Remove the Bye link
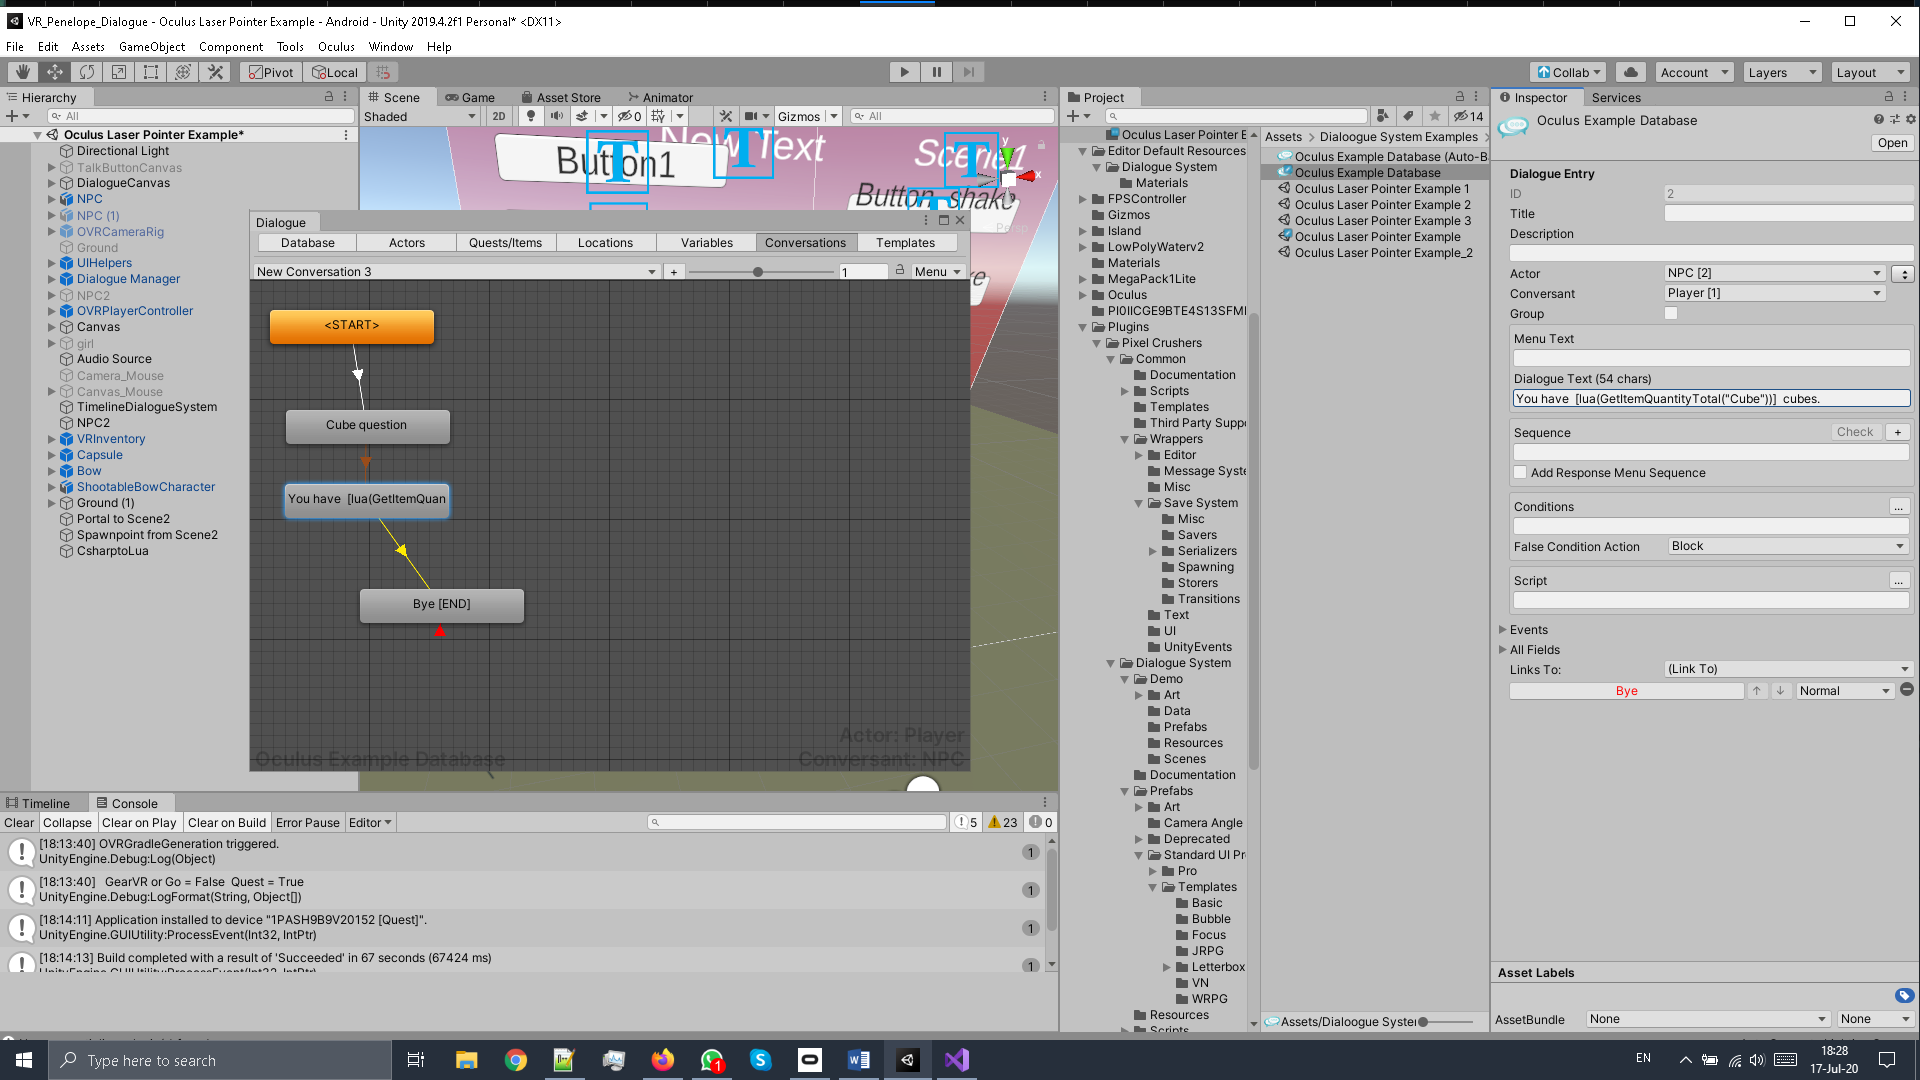Image resolution: width=1920 pixels, height=1080 pixels. coord(1907,690)
